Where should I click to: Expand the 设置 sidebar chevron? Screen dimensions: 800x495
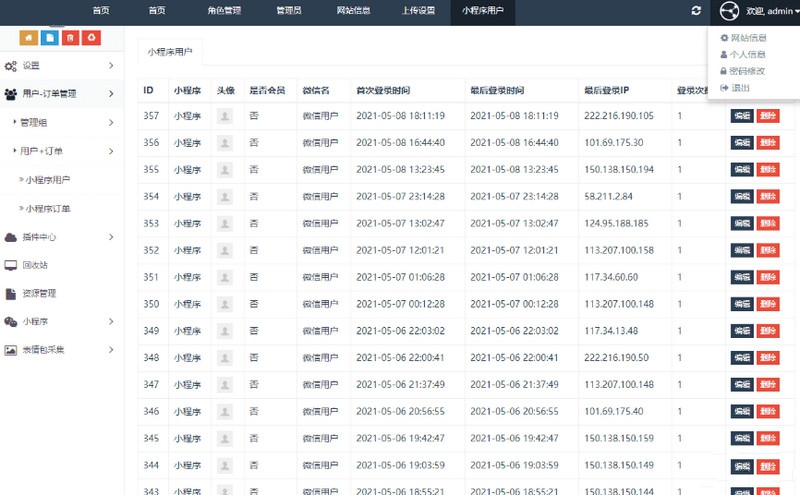click(111, 65)
